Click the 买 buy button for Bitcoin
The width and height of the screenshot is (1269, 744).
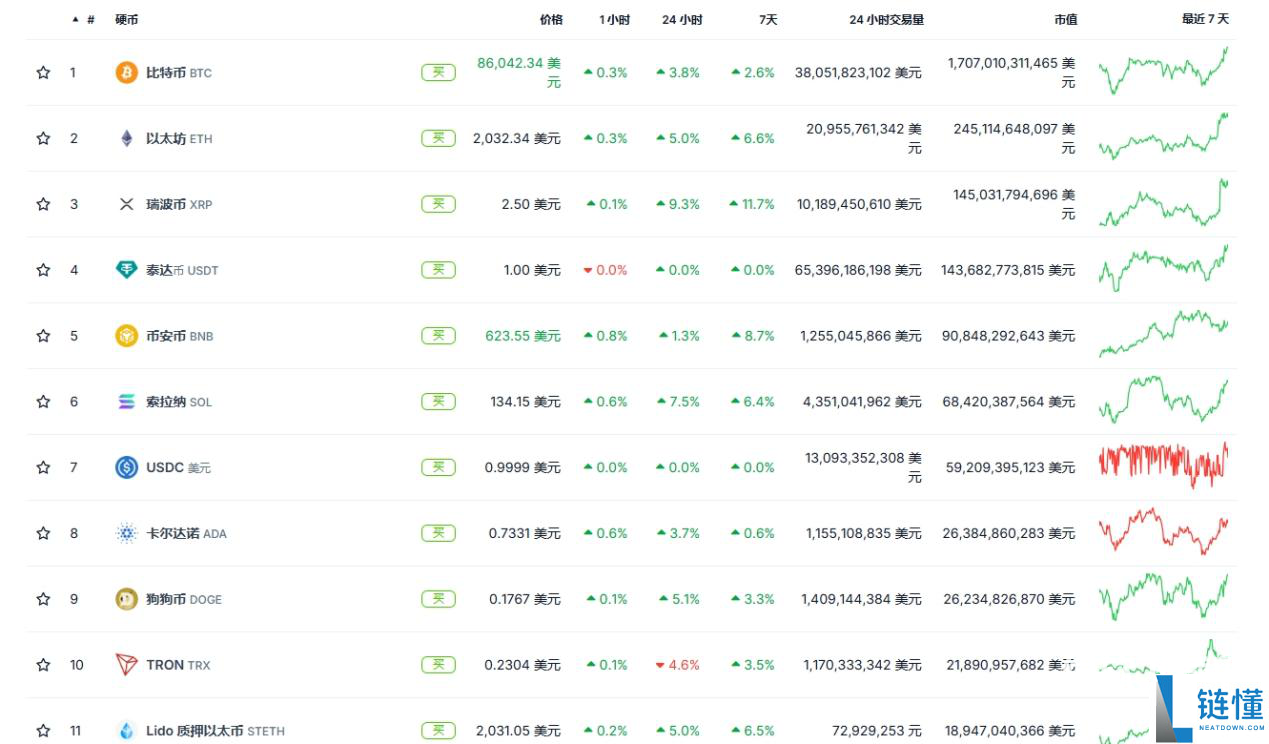coord(438,72)
